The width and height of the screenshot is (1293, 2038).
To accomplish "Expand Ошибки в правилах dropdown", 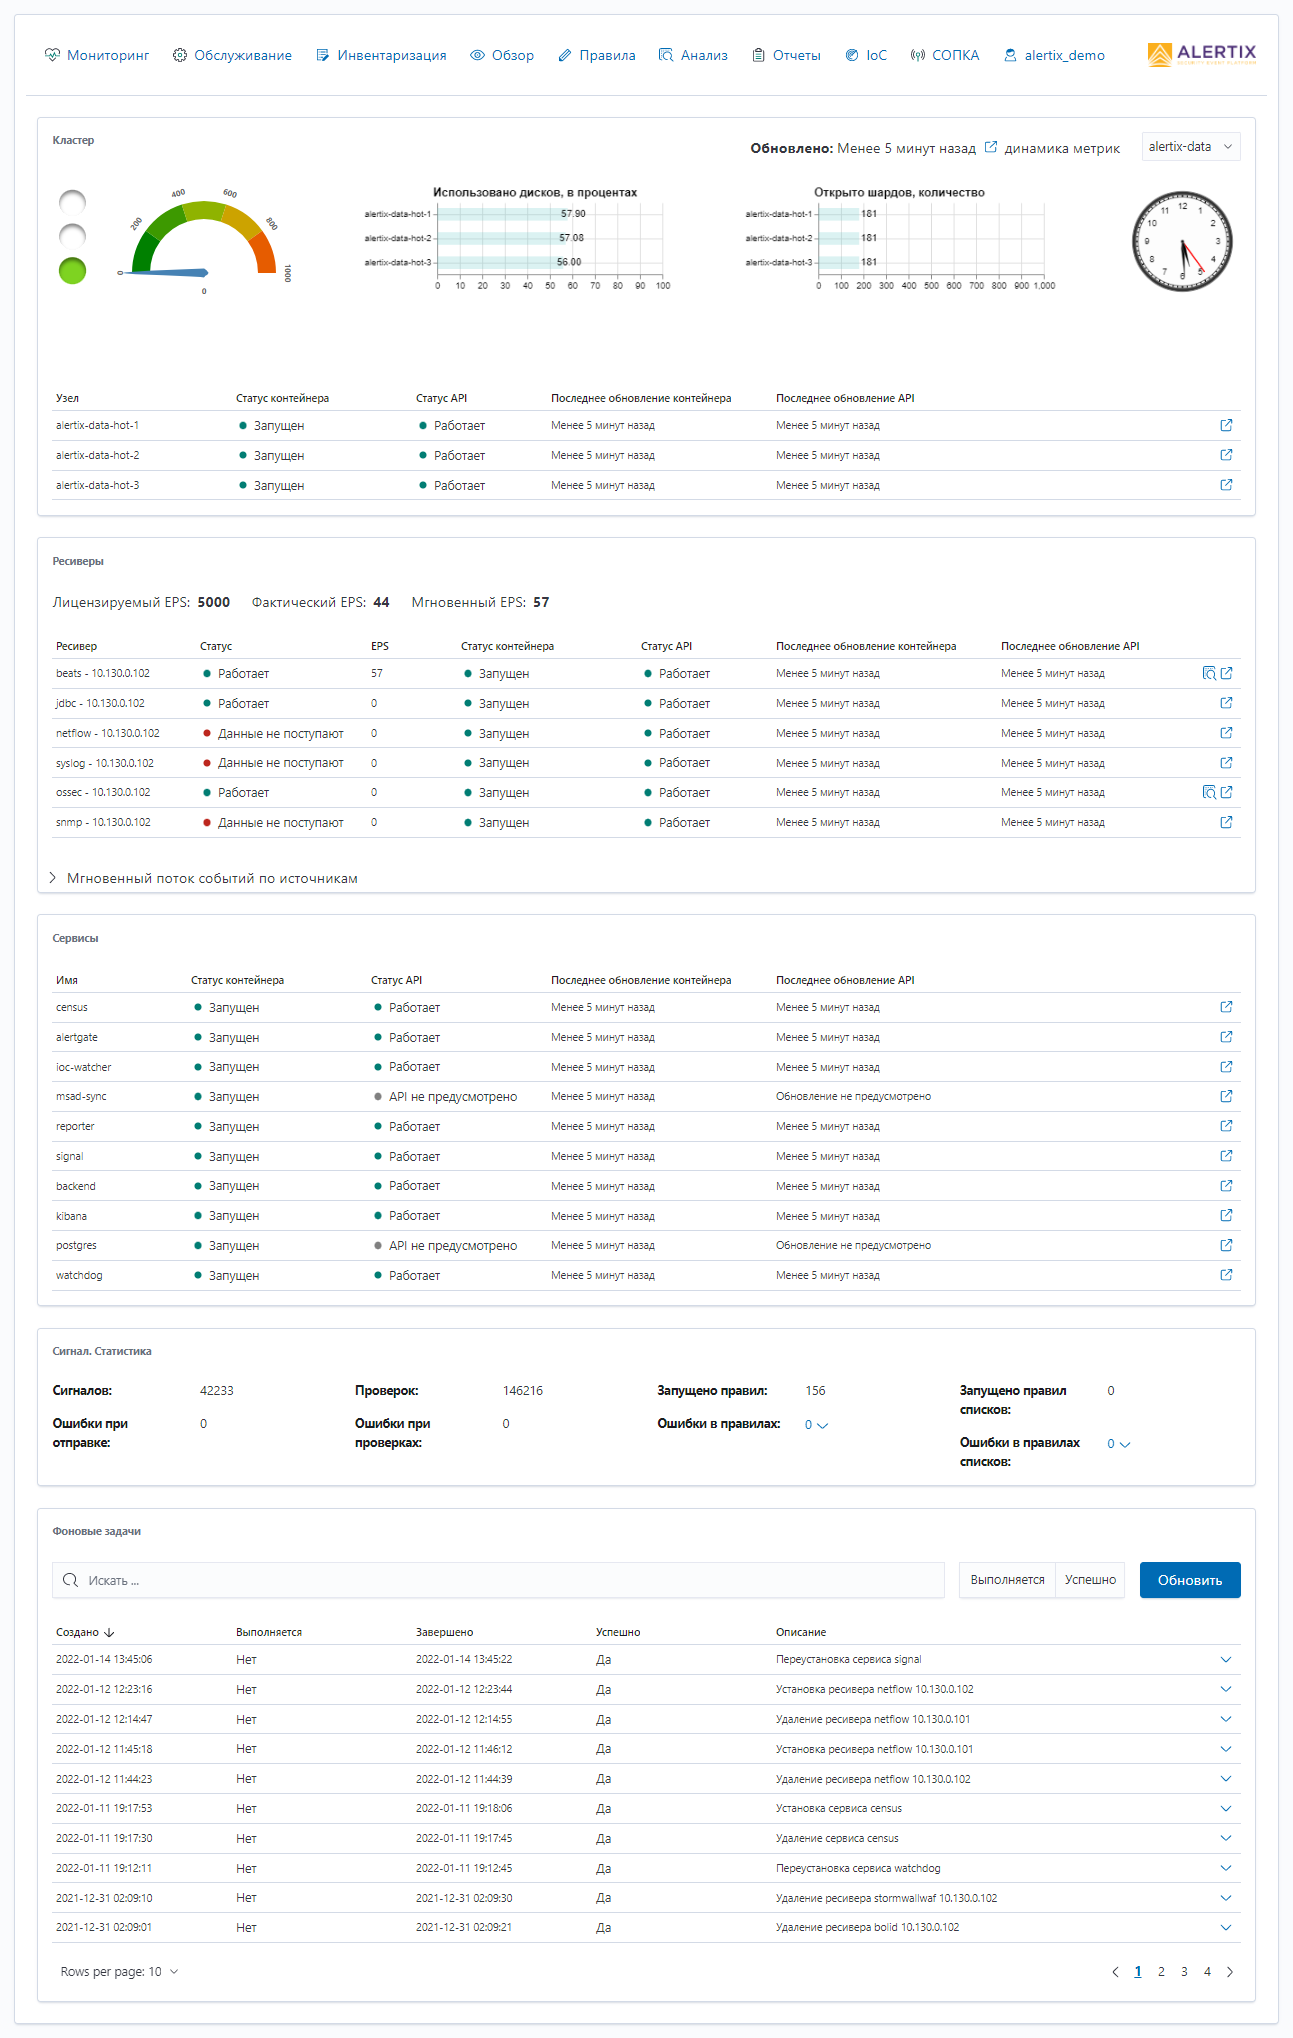I will (817, 1425).
